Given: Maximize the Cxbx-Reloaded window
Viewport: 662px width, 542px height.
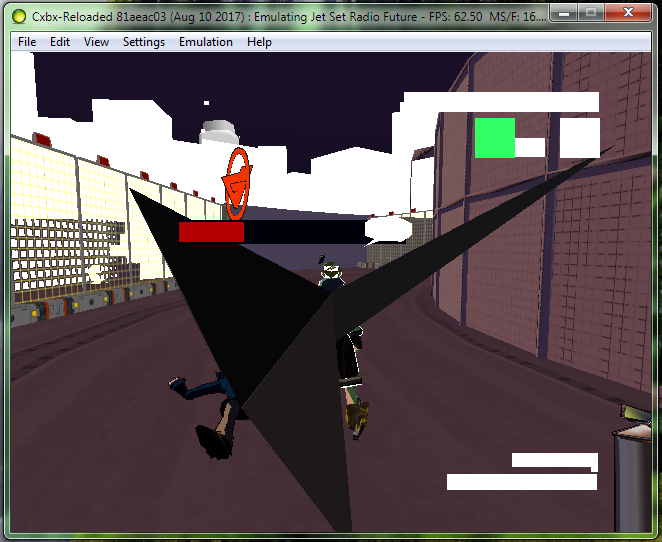Looking at the screenshot, I should [591, 13].
